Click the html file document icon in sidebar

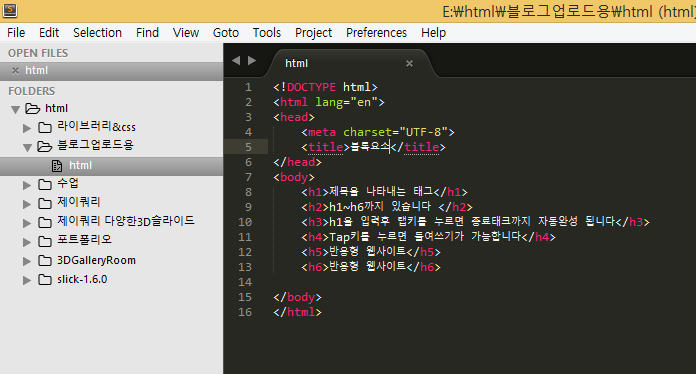(x=57, y=166)
